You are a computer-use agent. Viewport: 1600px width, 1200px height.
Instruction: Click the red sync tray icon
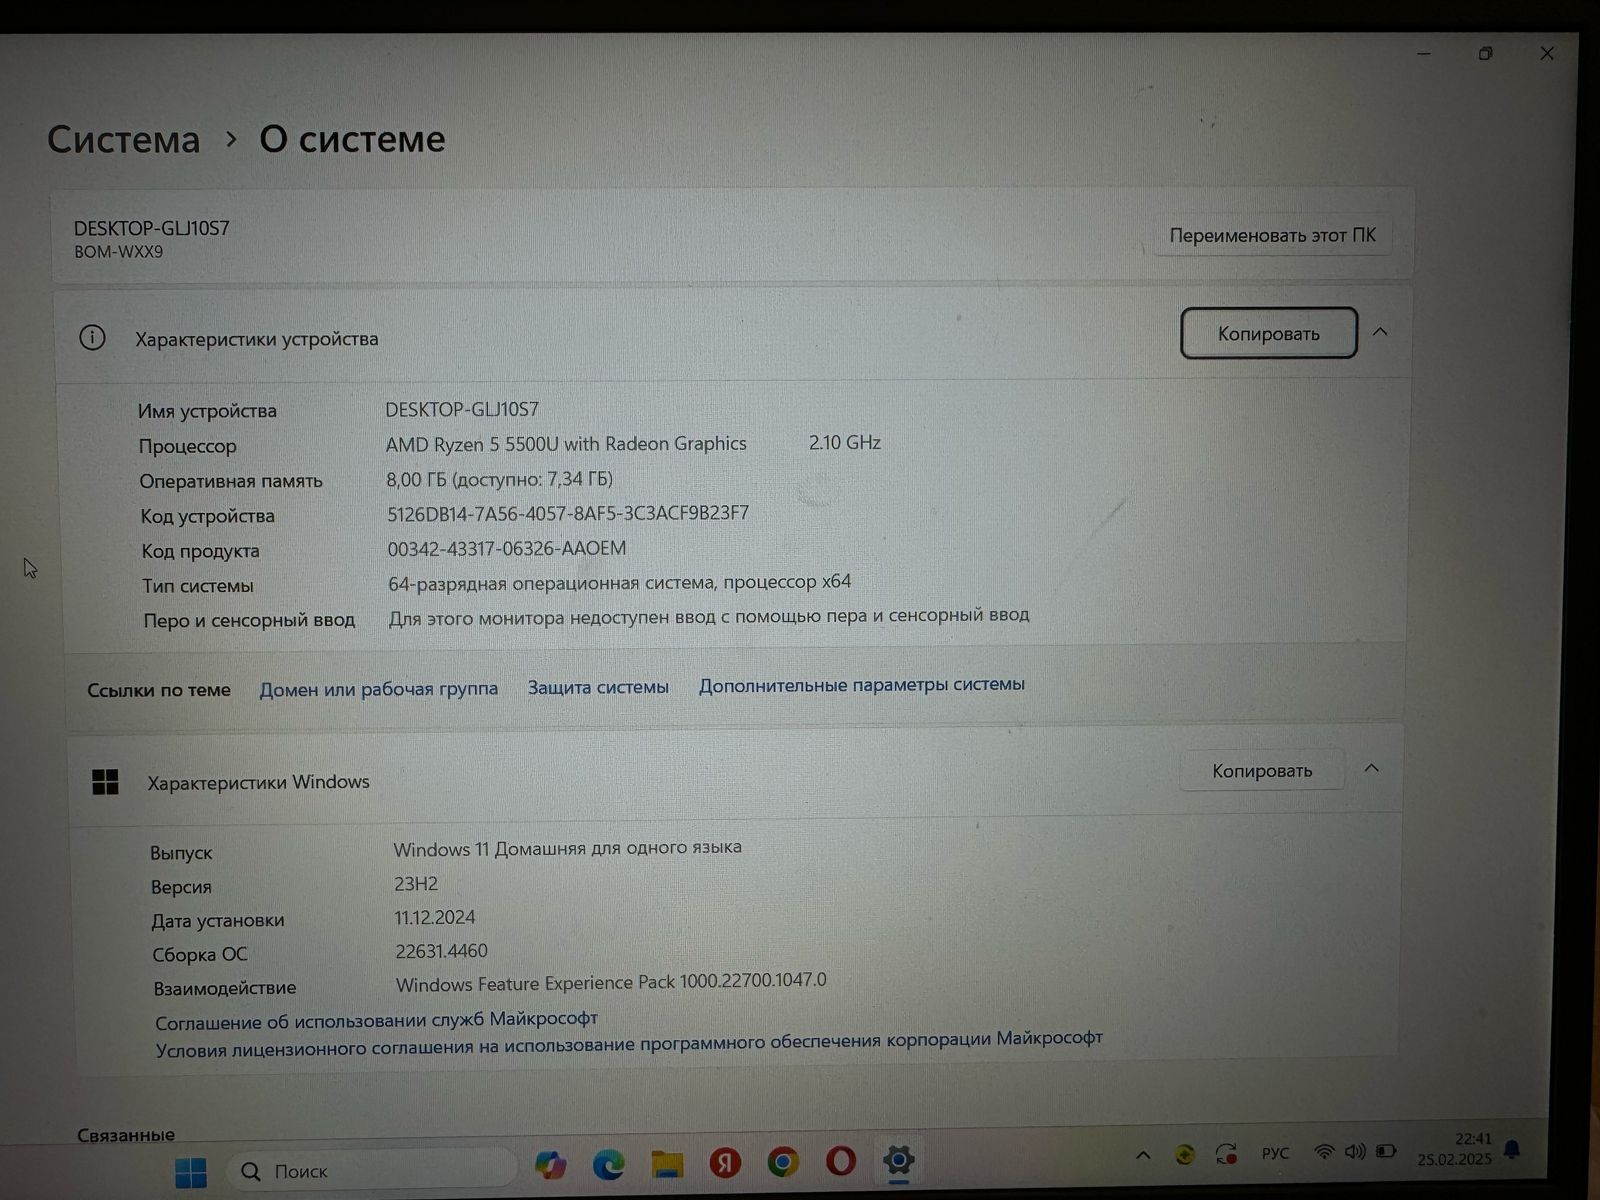(1226, 1154)
